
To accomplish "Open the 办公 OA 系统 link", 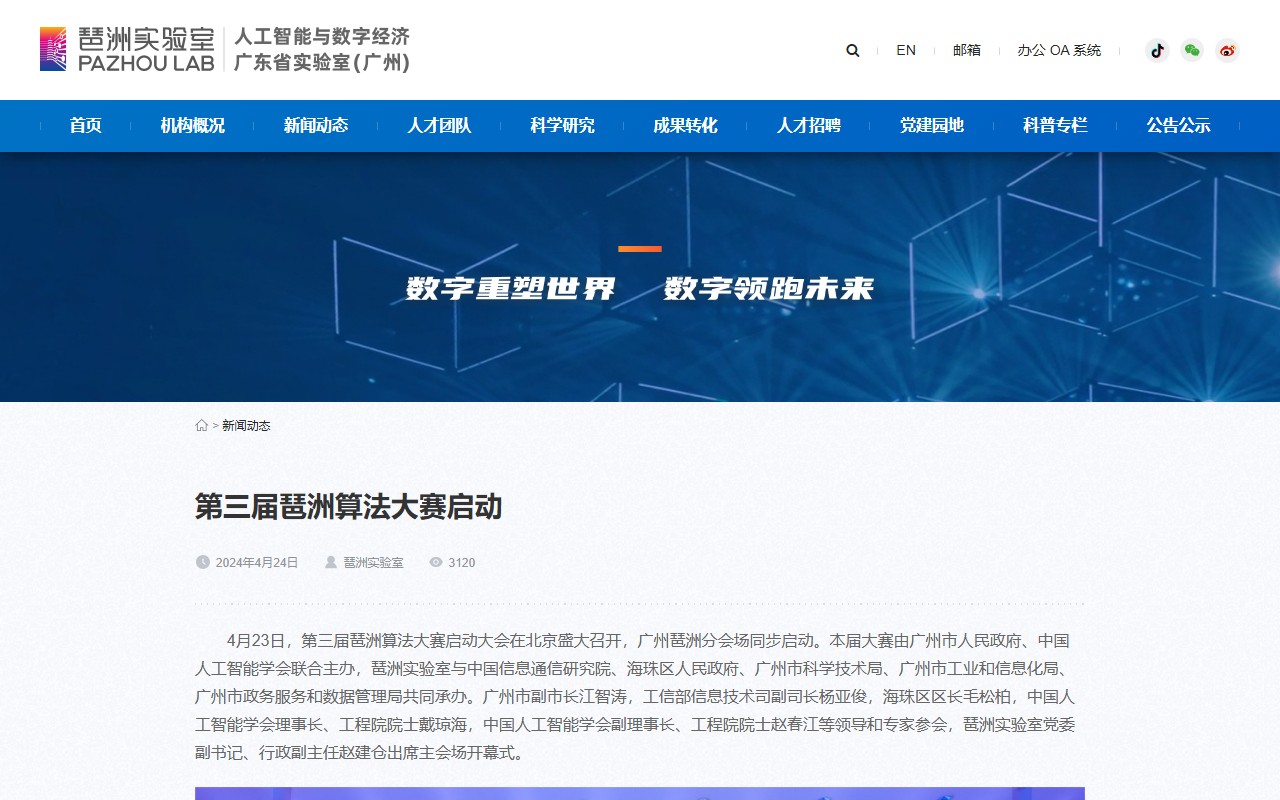I will pyautogui.click(x=1058, y=50).
